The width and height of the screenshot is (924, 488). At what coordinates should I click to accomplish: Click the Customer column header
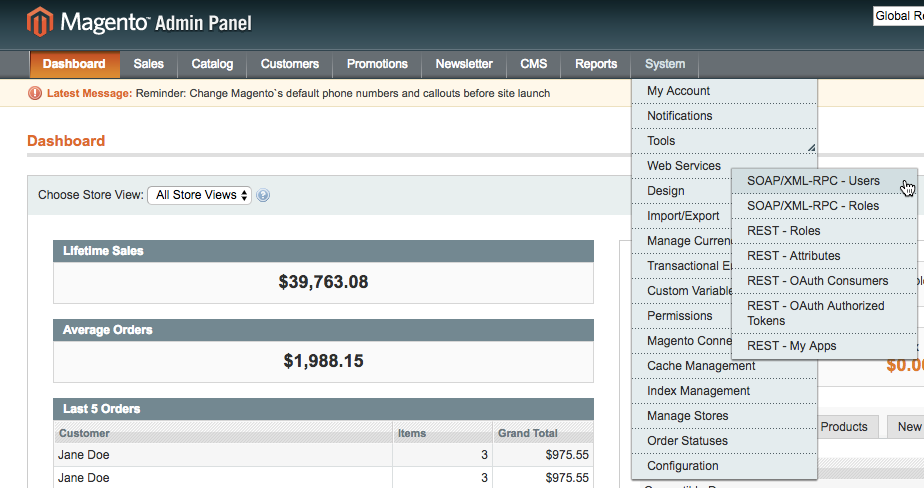[x=223, y=433]
